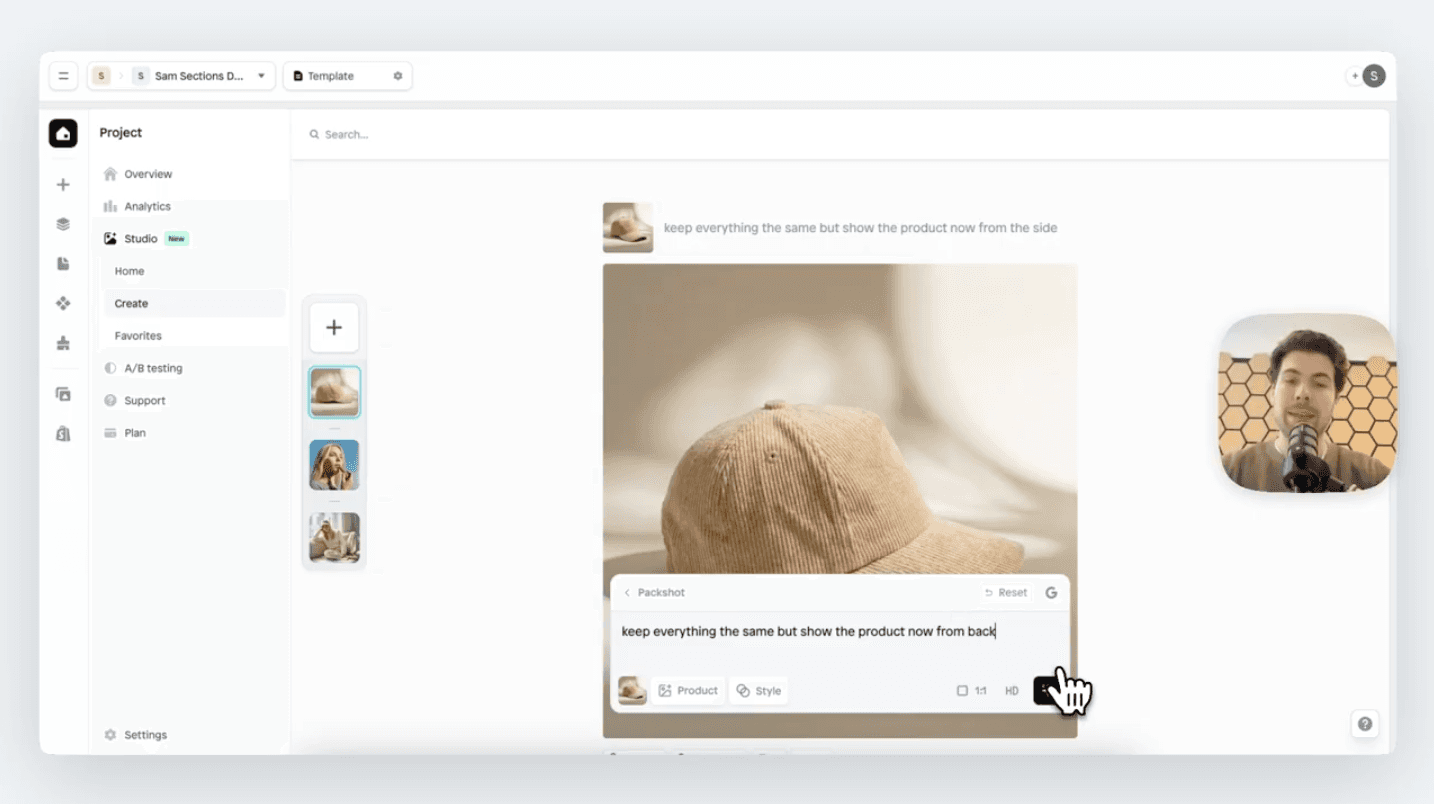Go back with arrow beside Packshot
Image resolution: width=1434 pixels, height=804 pixels.
coord(627,593)
